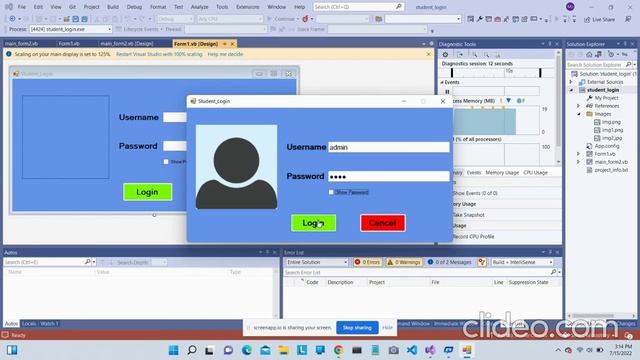Click the Save toolbar icon

pyautogui.click(x=76, y=19)
